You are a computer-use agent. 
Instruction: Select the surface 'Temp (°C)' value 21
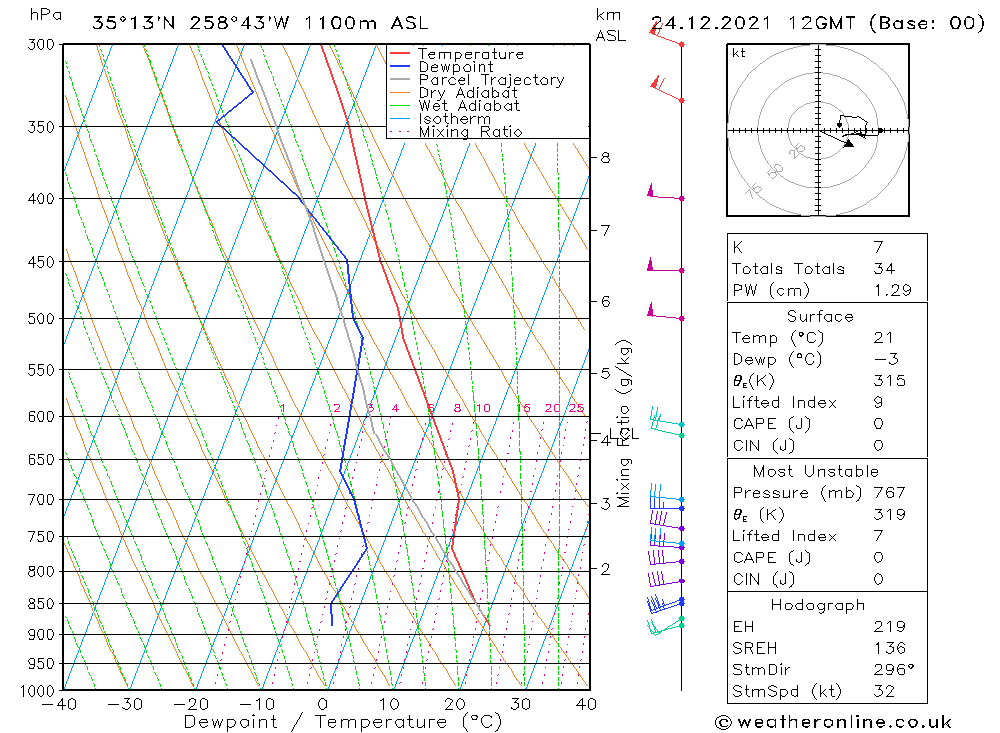pyautogui.click(x=884, y=337)
